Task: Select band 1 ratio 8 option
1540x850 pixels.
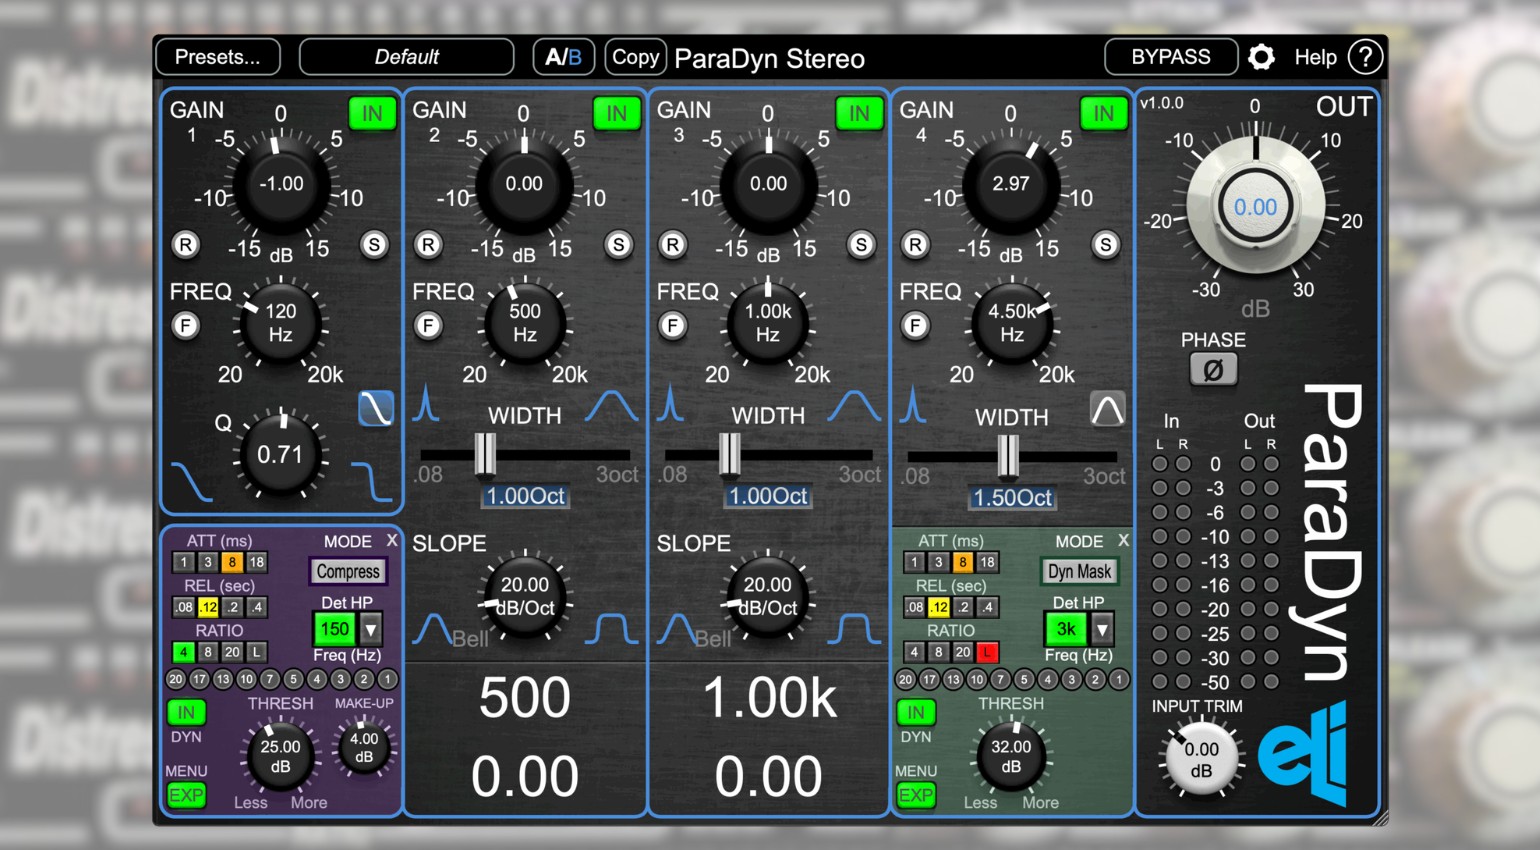Action: (208, 652)
